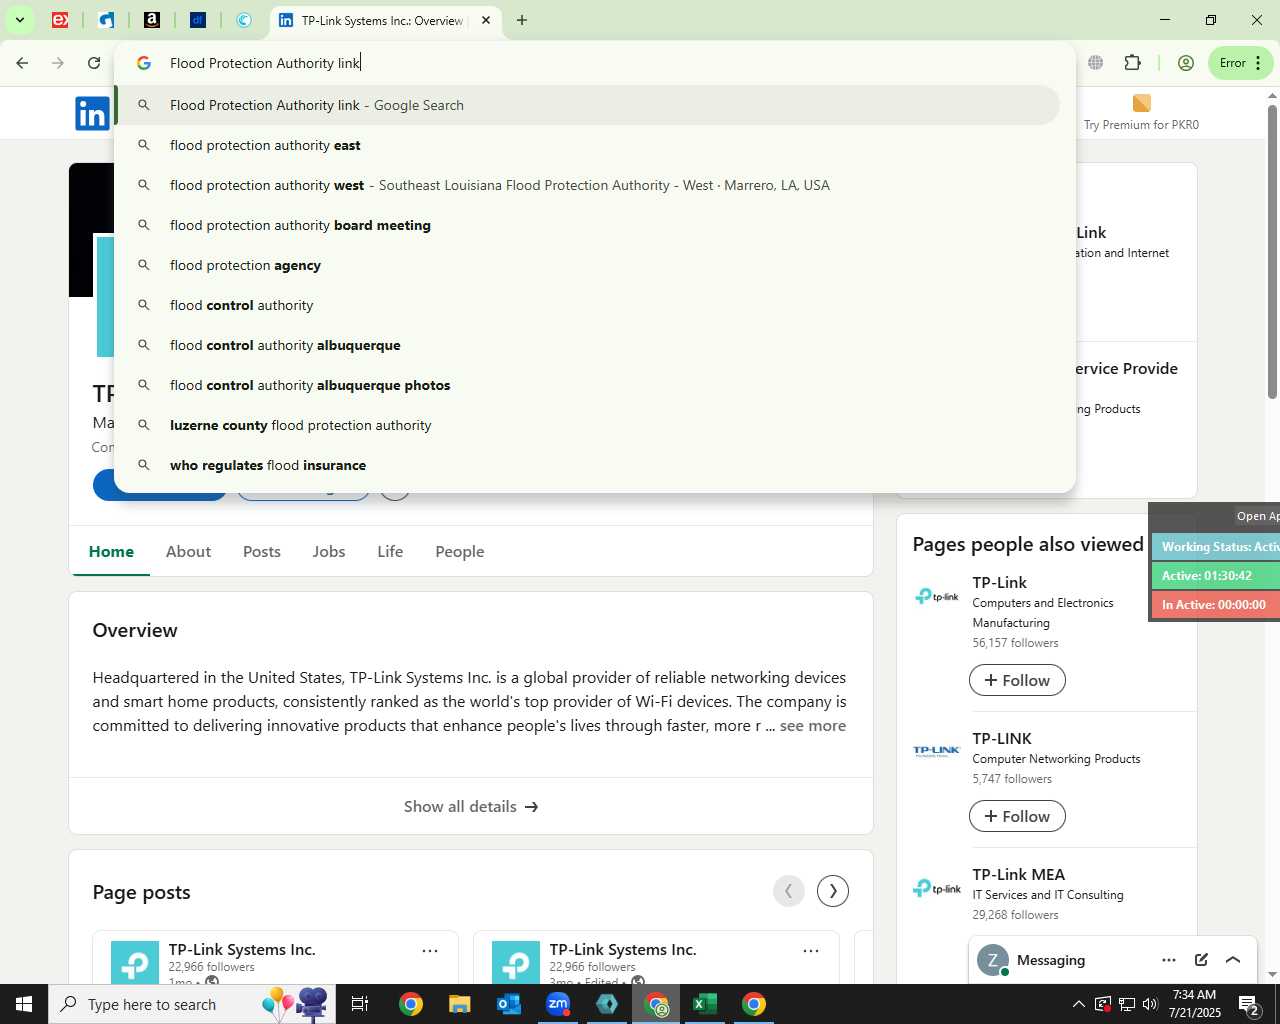Click the browser back arrow
The height and width of the screenshot is (1024, 1280).
[22, 63]
